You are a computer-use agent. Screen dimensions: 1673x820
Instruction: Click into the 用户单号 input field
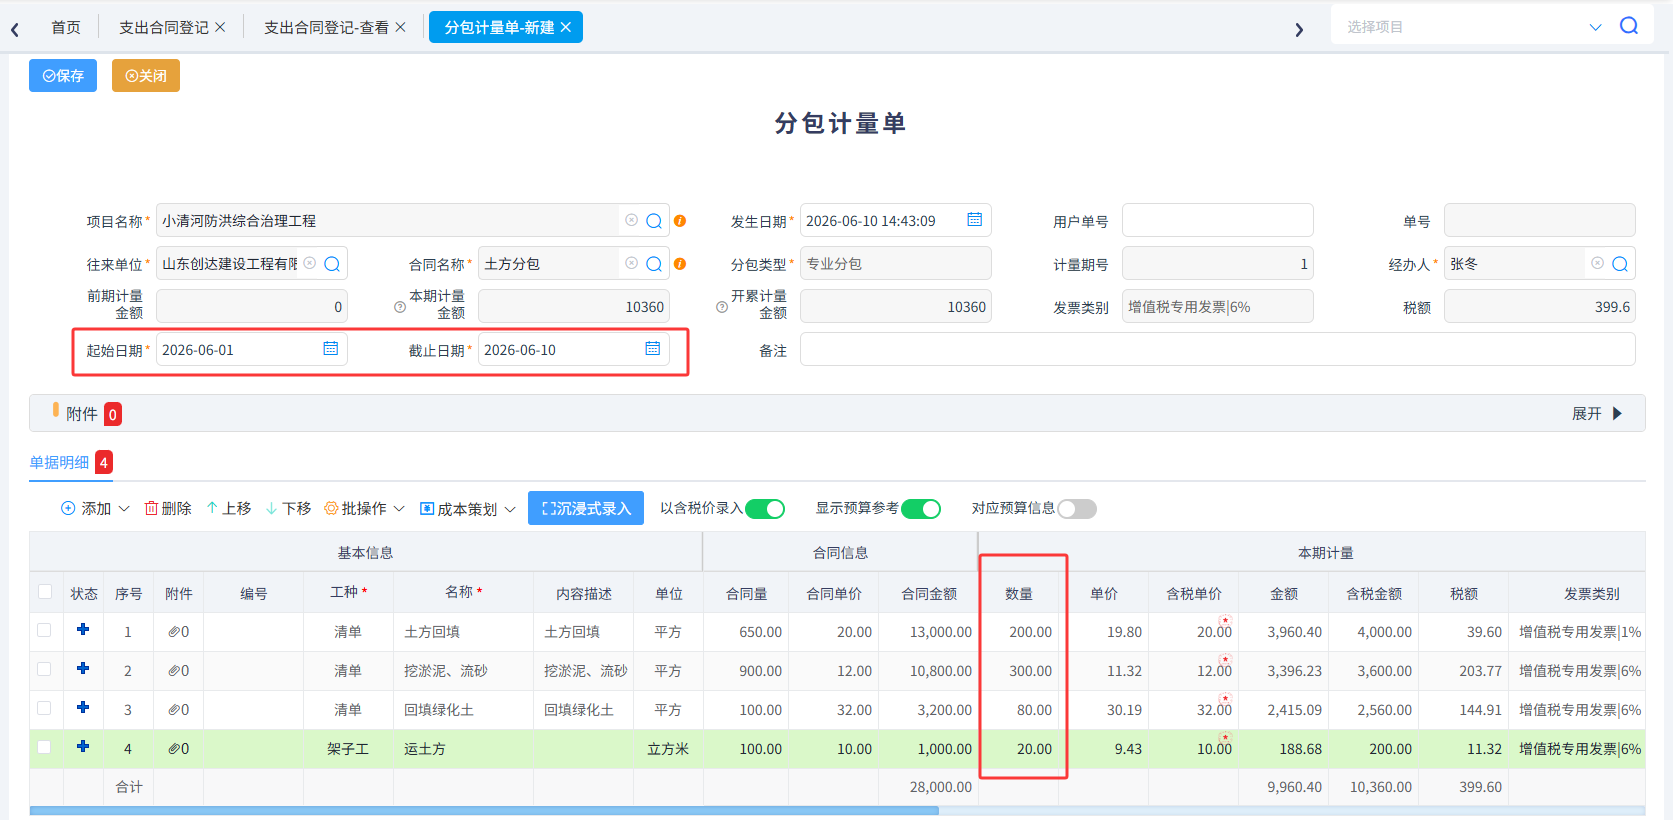tap(1217, 220)
